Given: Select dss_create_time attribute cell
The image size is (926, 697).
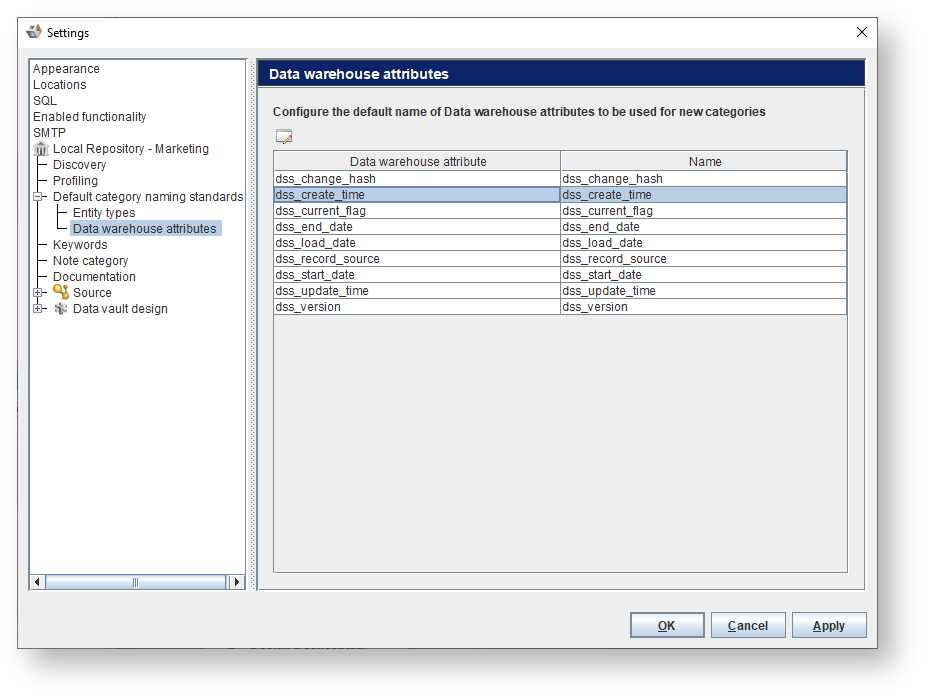Looking at the screenshot, I should pyautogui.click(x=417, y=194).
